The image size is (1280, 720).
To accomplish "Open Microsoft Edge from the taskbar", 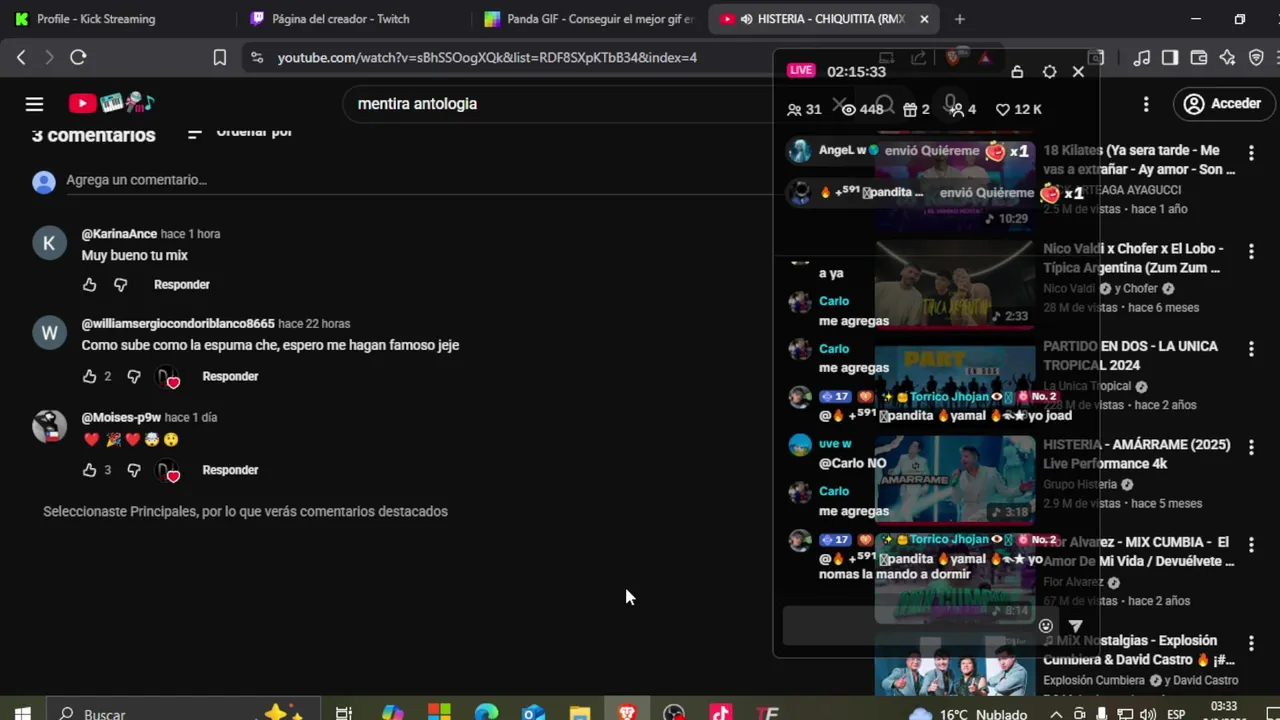I will (x=486, y=713).
